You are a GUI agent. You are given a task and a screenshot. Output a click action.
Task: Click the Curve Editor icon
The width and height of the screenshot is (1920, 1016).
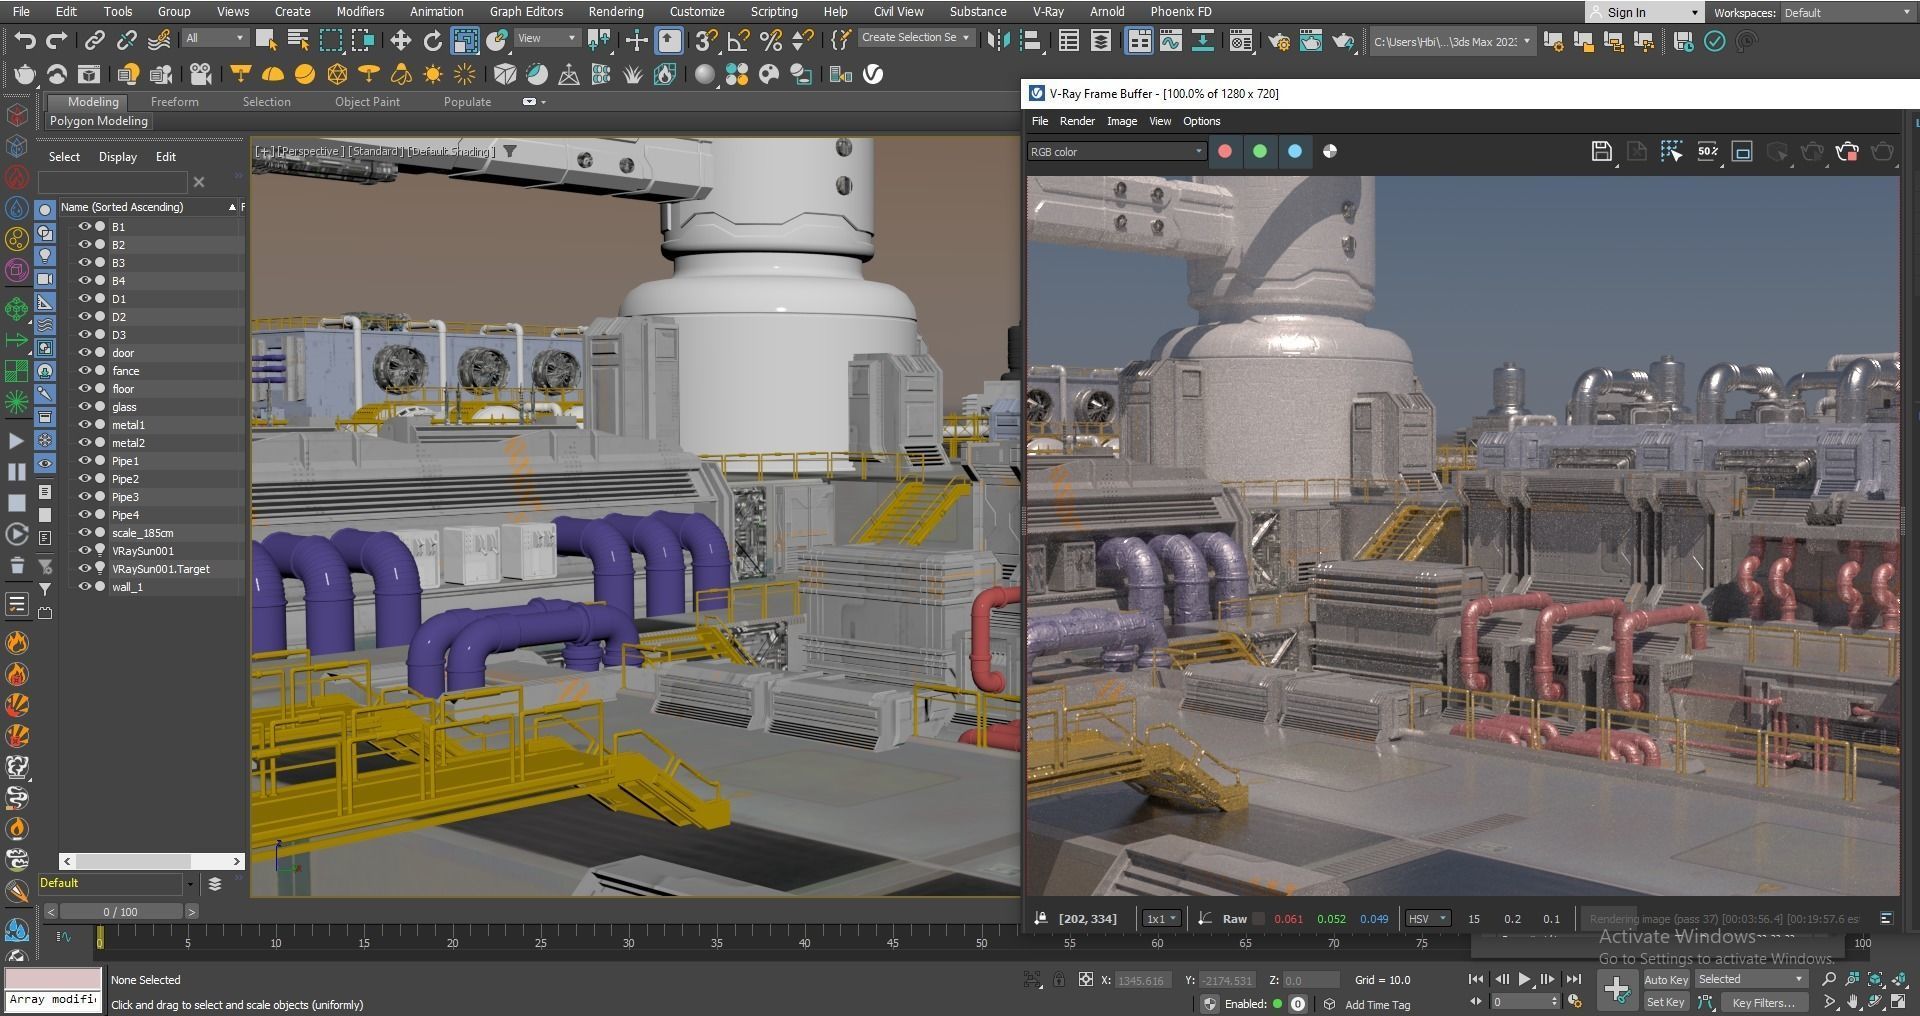(x=1170, y=41)
